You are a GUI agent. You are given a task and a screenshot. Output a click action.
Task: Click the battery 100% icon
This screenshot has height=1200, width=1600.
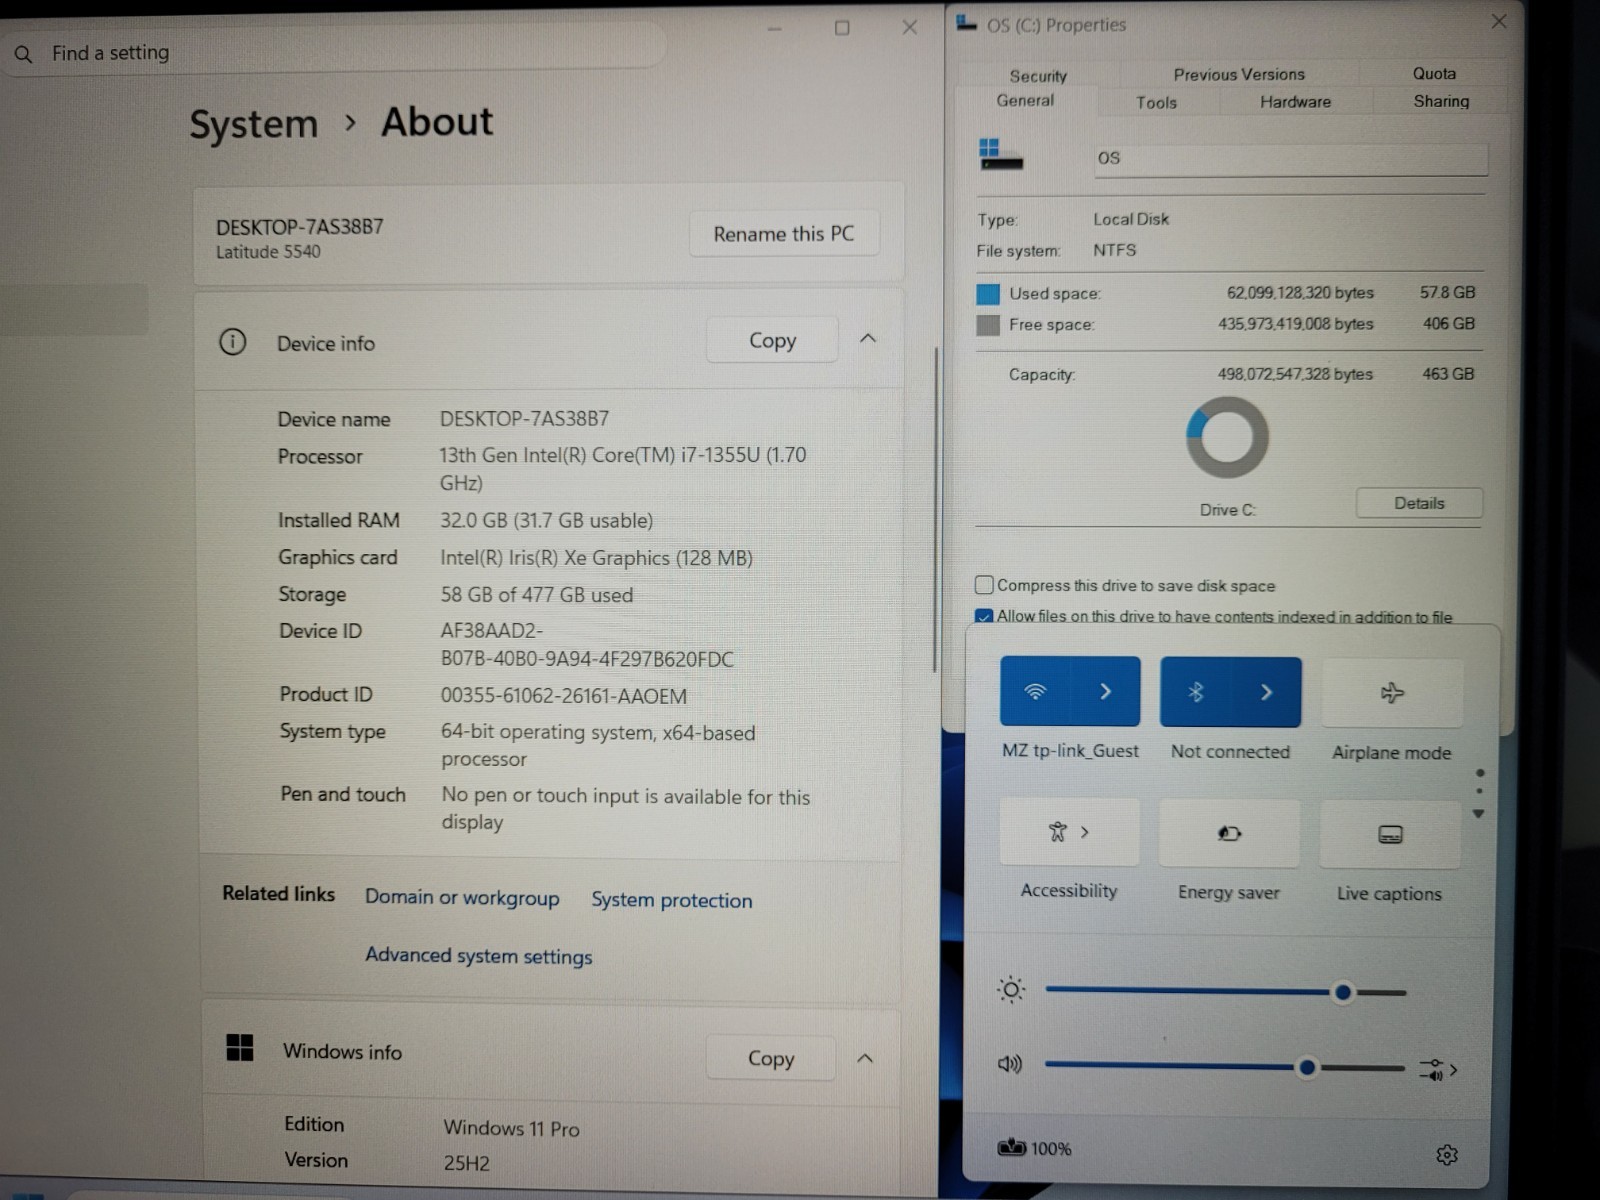coord(1012,1148)
